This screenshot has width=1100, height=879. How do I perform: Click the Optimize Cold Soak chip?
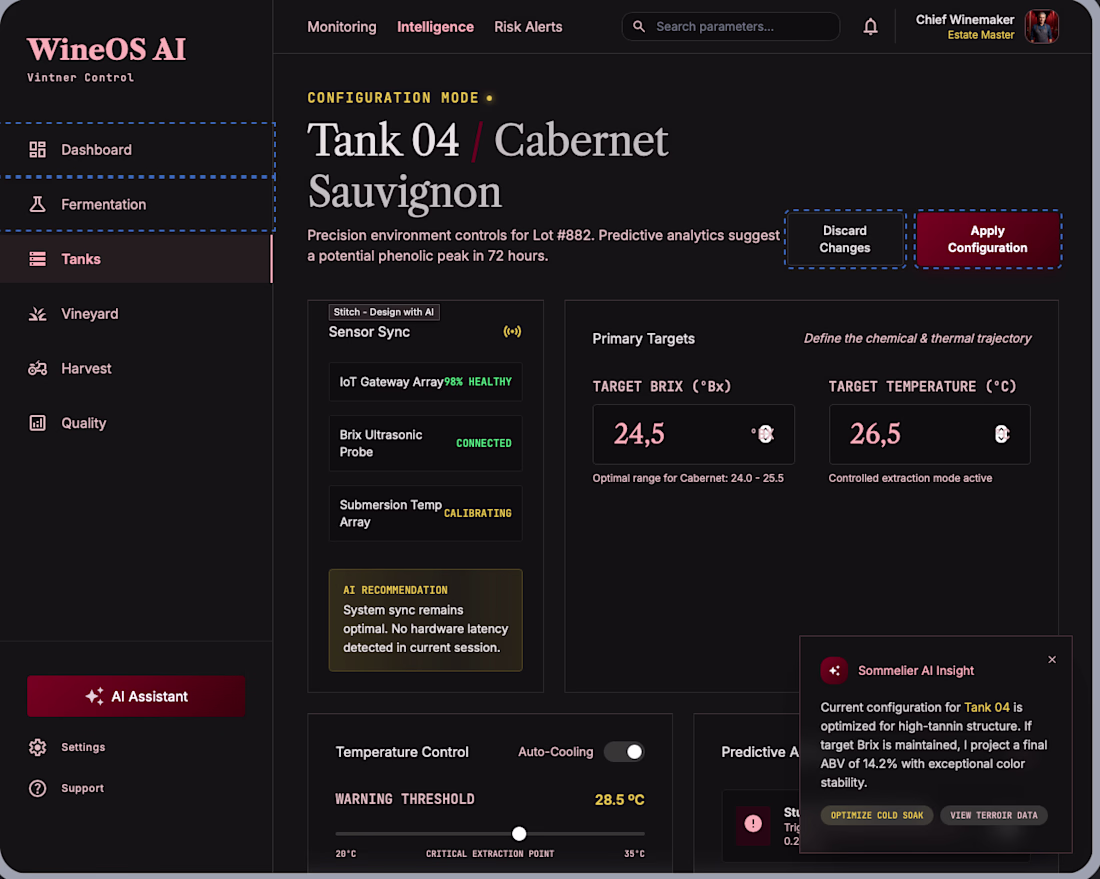point(877,815)
